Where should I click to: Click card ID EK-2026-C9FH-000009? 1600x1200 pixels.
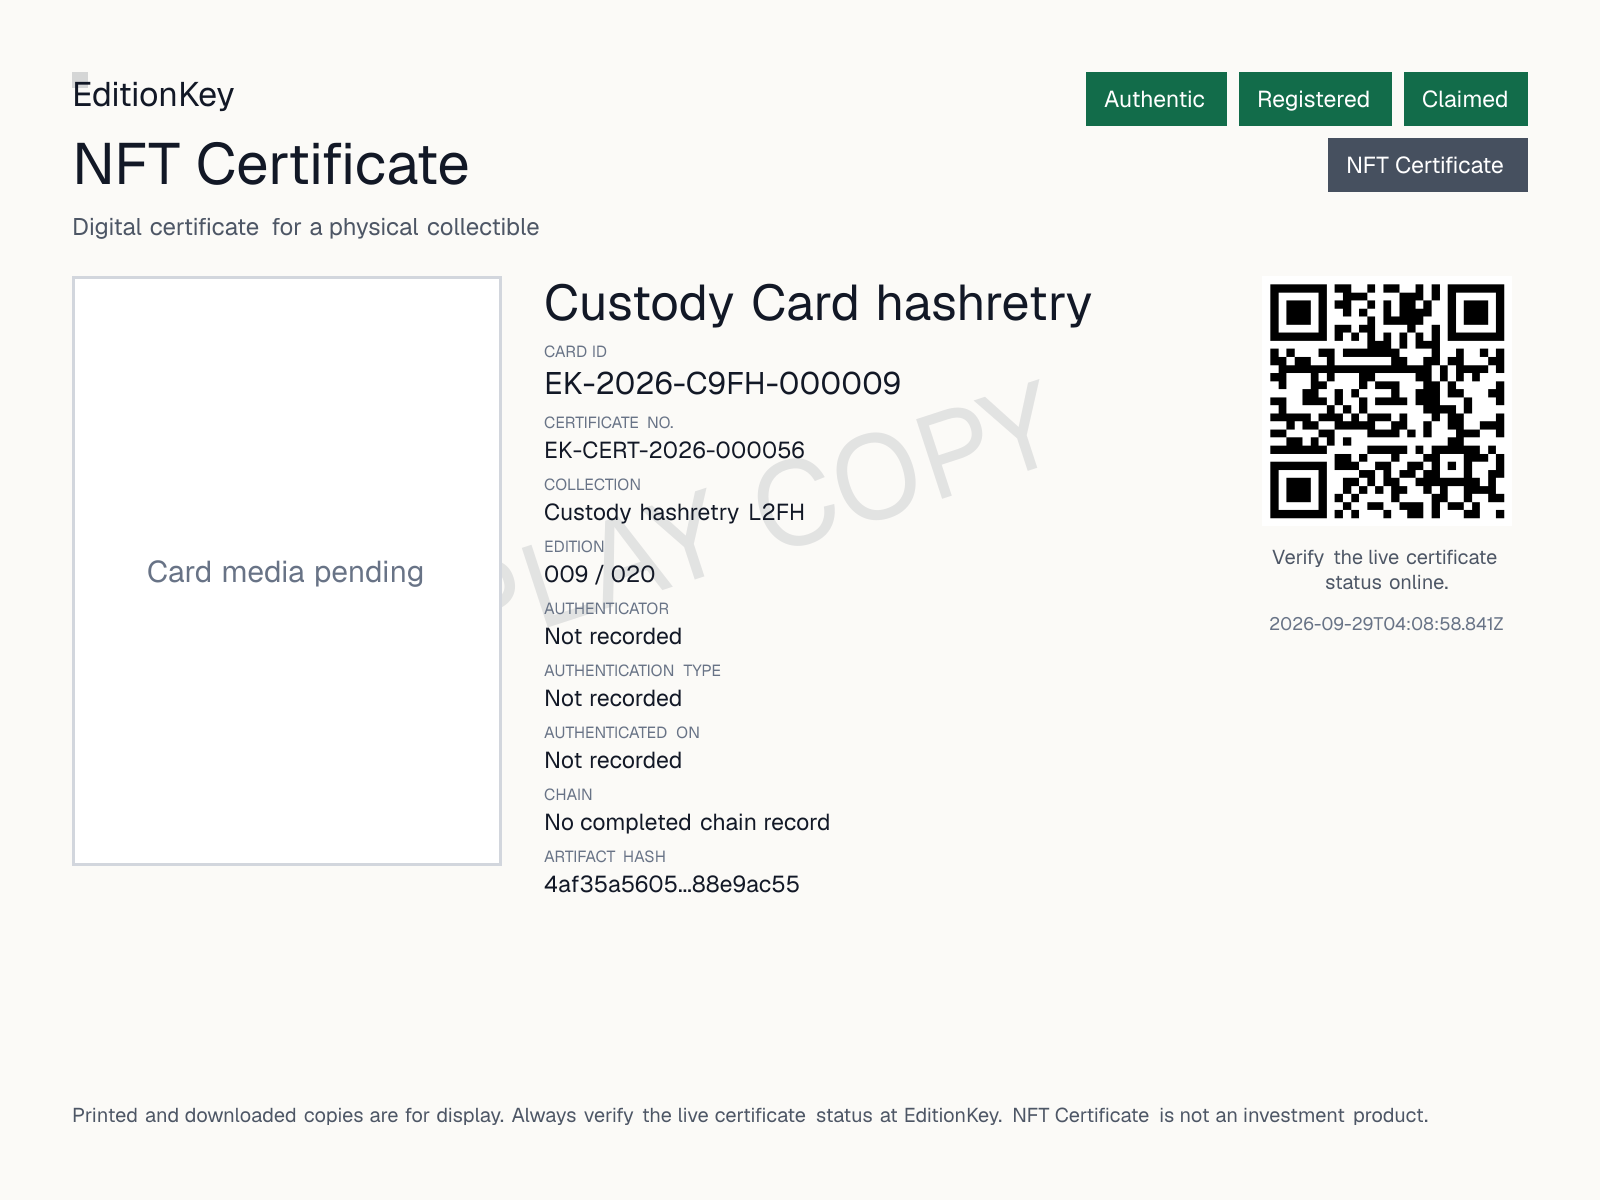[x=723, y=383]
